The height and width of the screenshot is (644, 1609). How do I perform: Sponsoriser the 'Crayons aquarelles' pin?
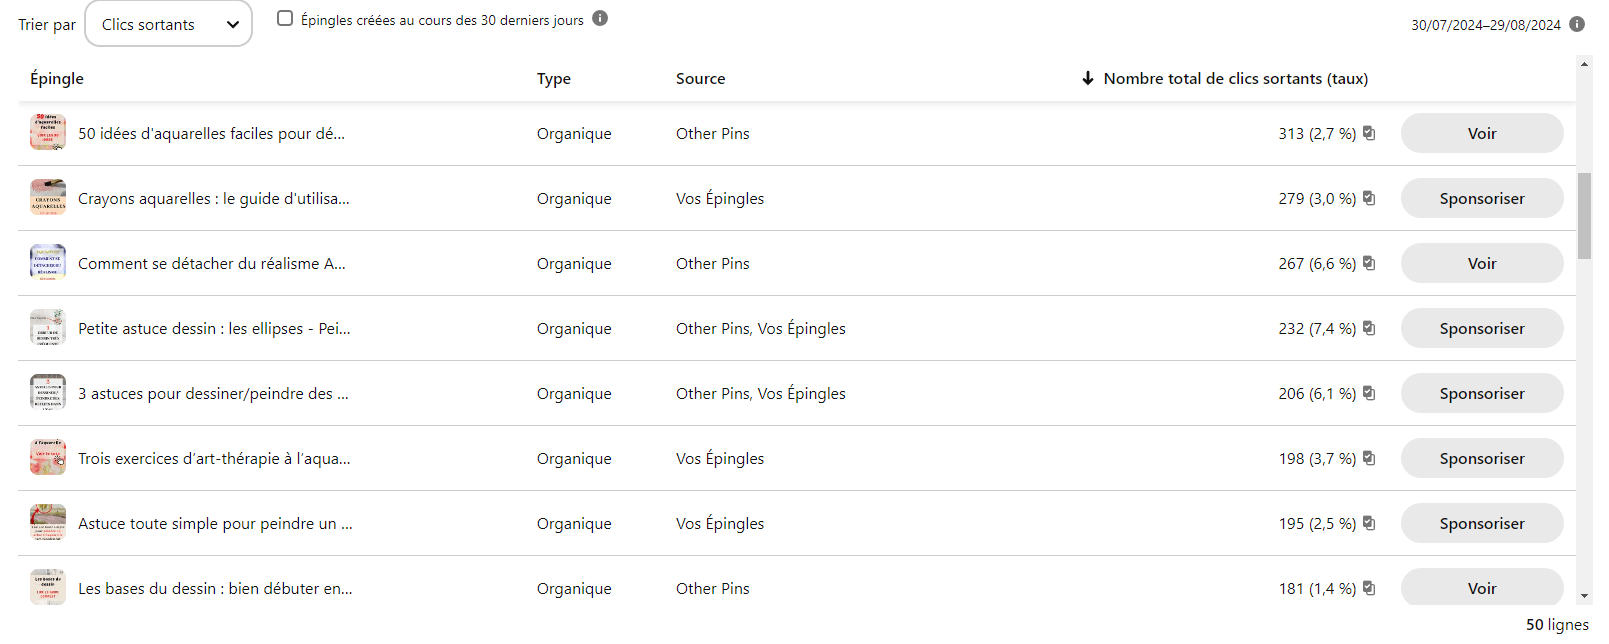[1482, 198]
